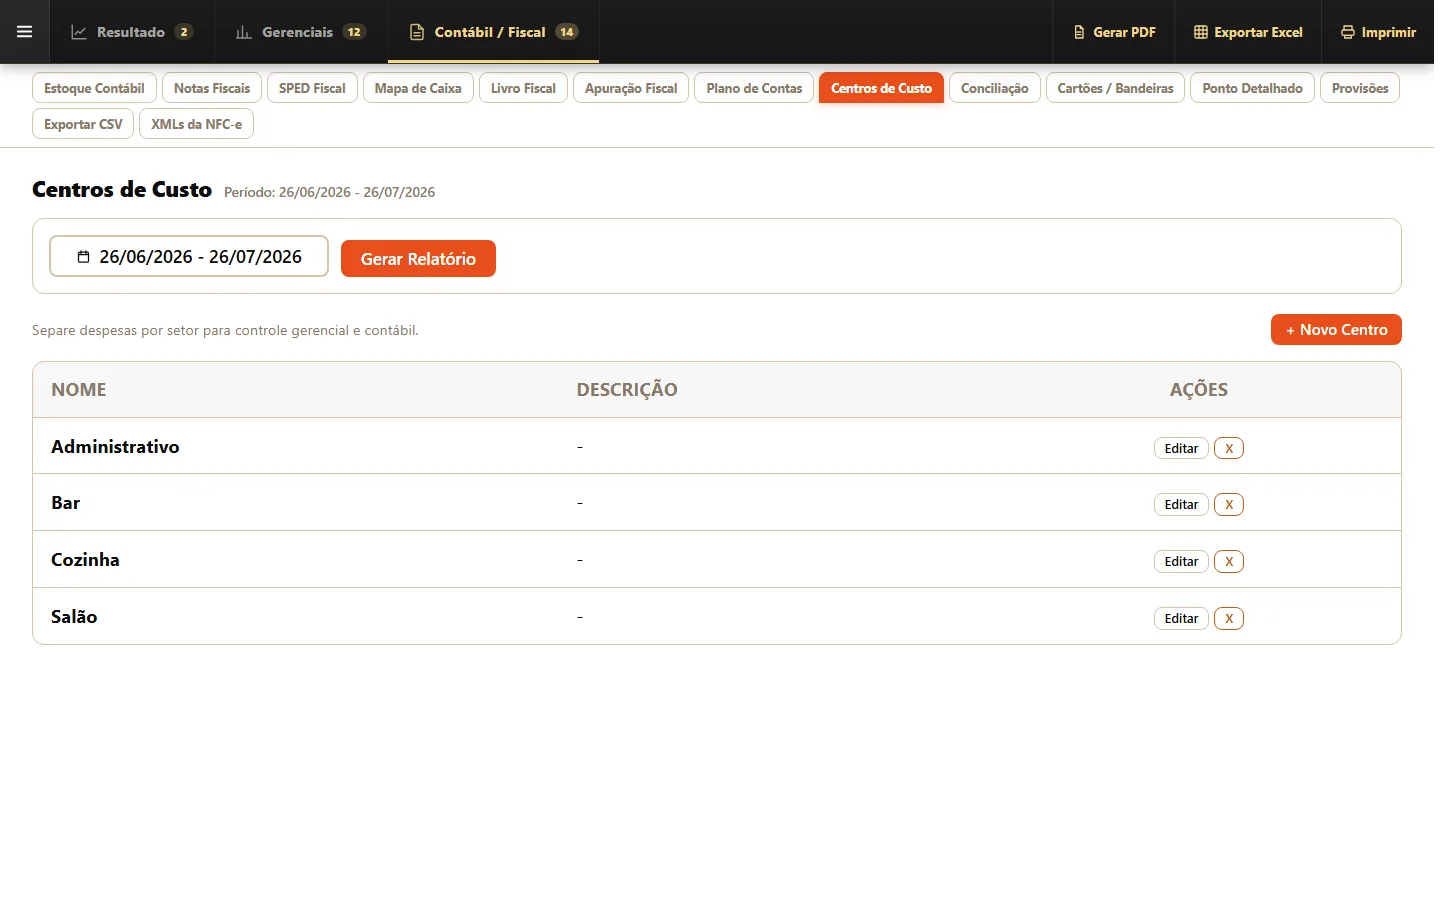Open Notas Fiscais report
1440x900 pixels.
pos(212,88)
